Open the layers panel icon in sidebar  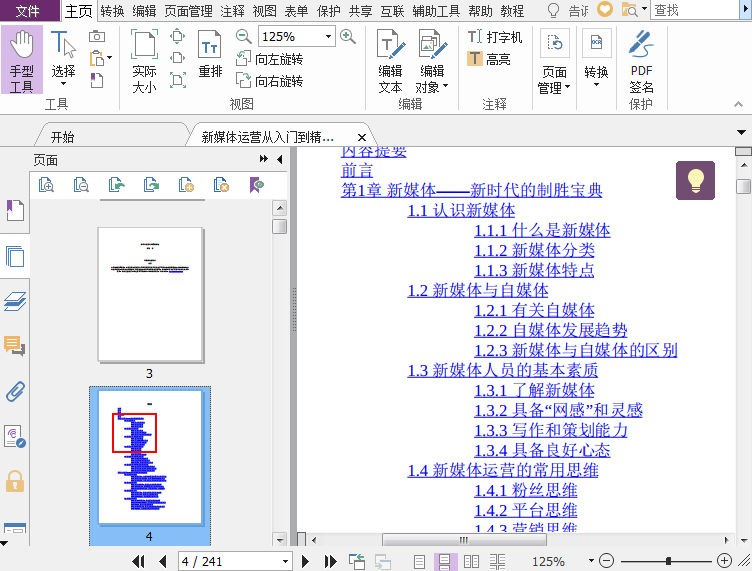point(15,302)
